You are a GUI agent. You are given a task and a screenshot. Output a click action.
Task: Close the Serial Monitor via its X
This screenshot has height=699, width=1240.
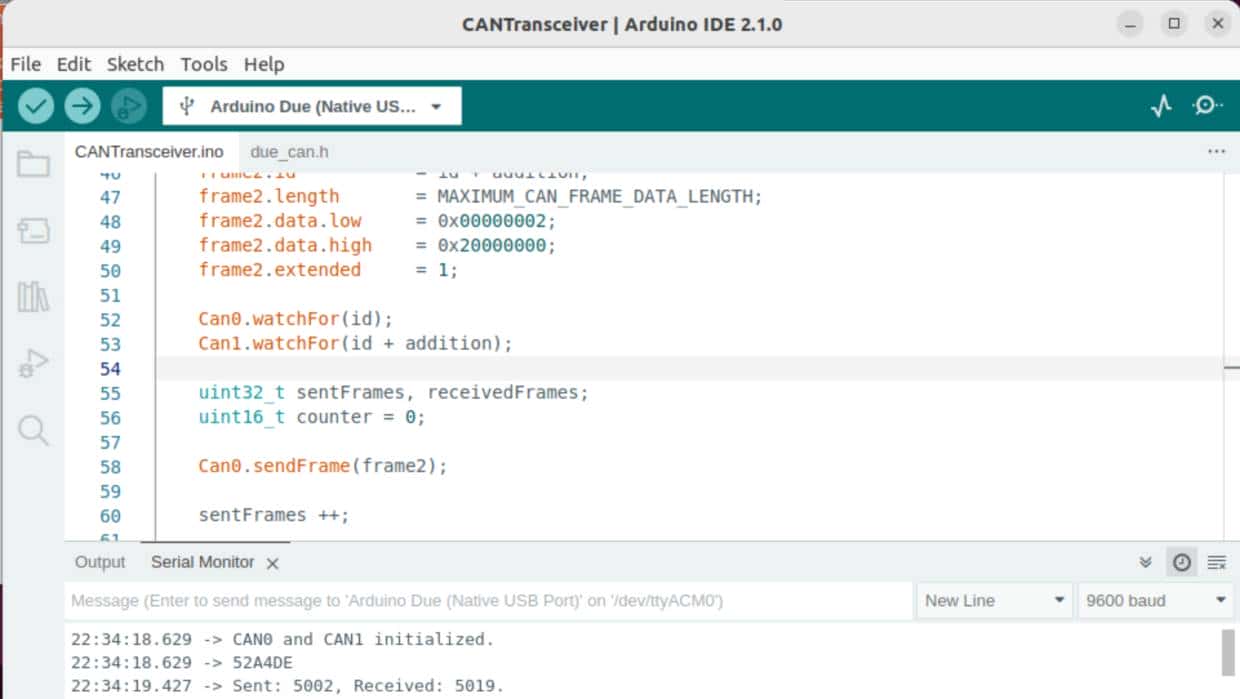point(273,562)
